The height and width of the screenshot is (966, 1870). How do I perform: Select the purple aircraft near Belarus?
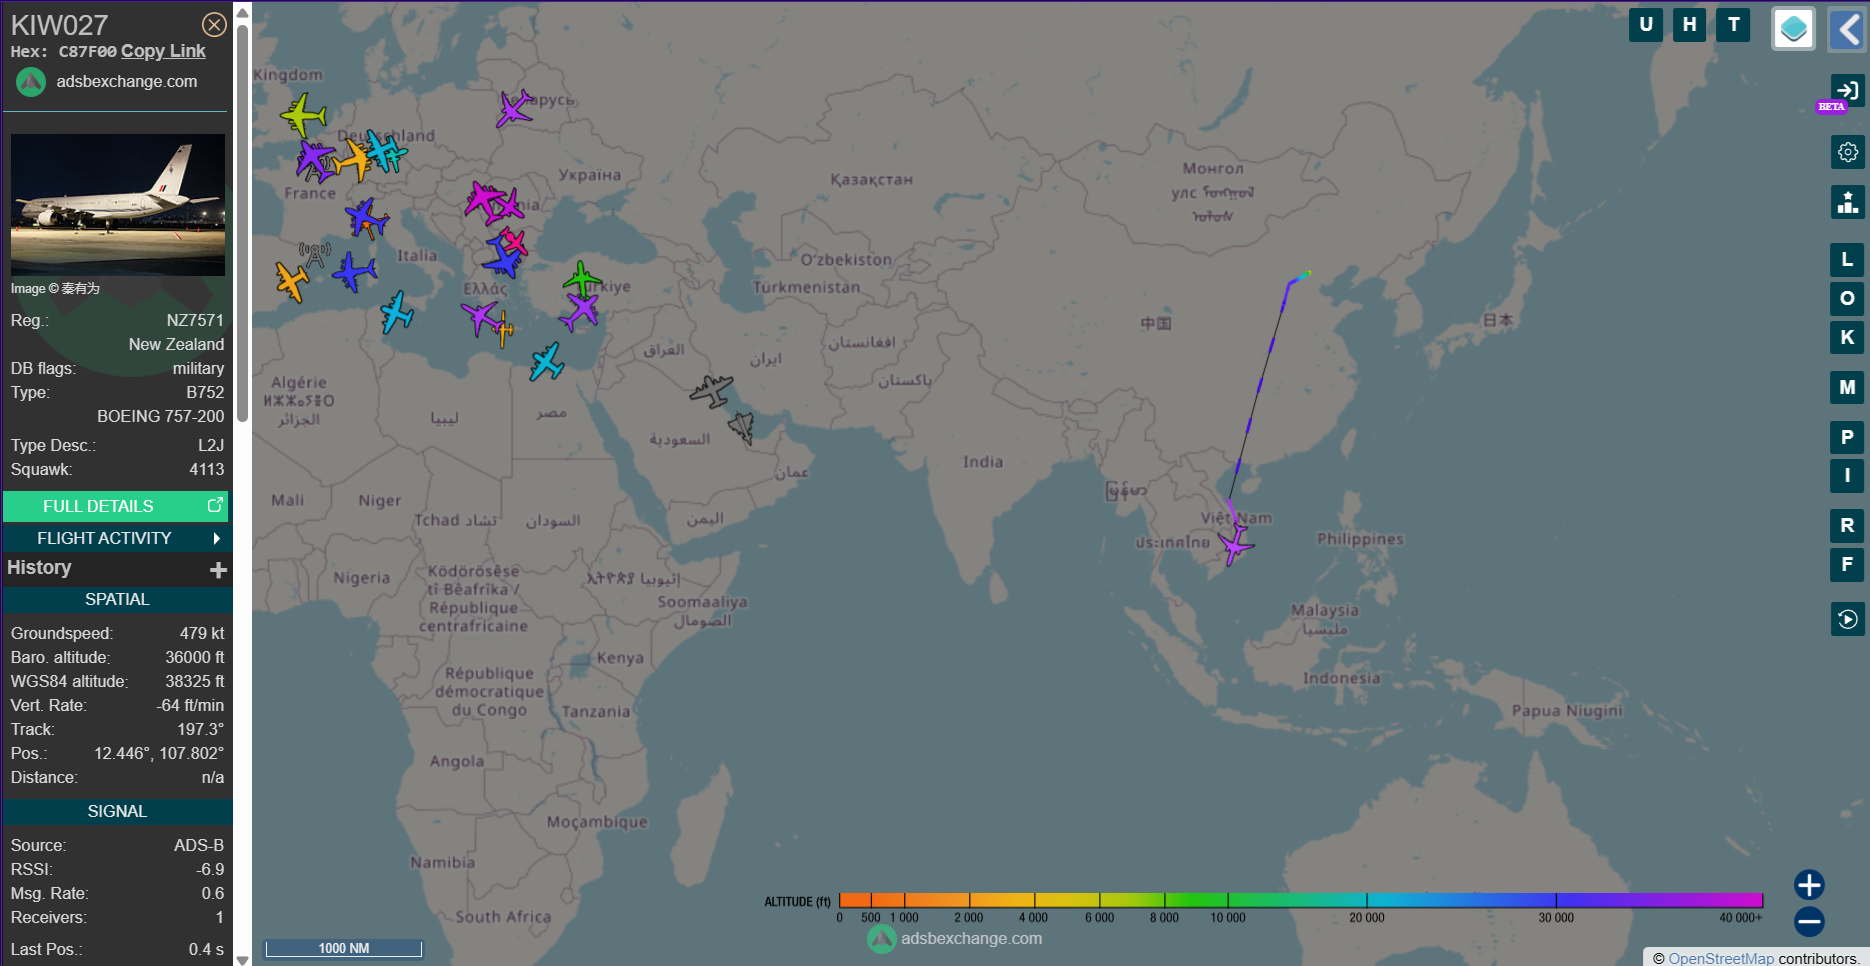coord(514,108)
